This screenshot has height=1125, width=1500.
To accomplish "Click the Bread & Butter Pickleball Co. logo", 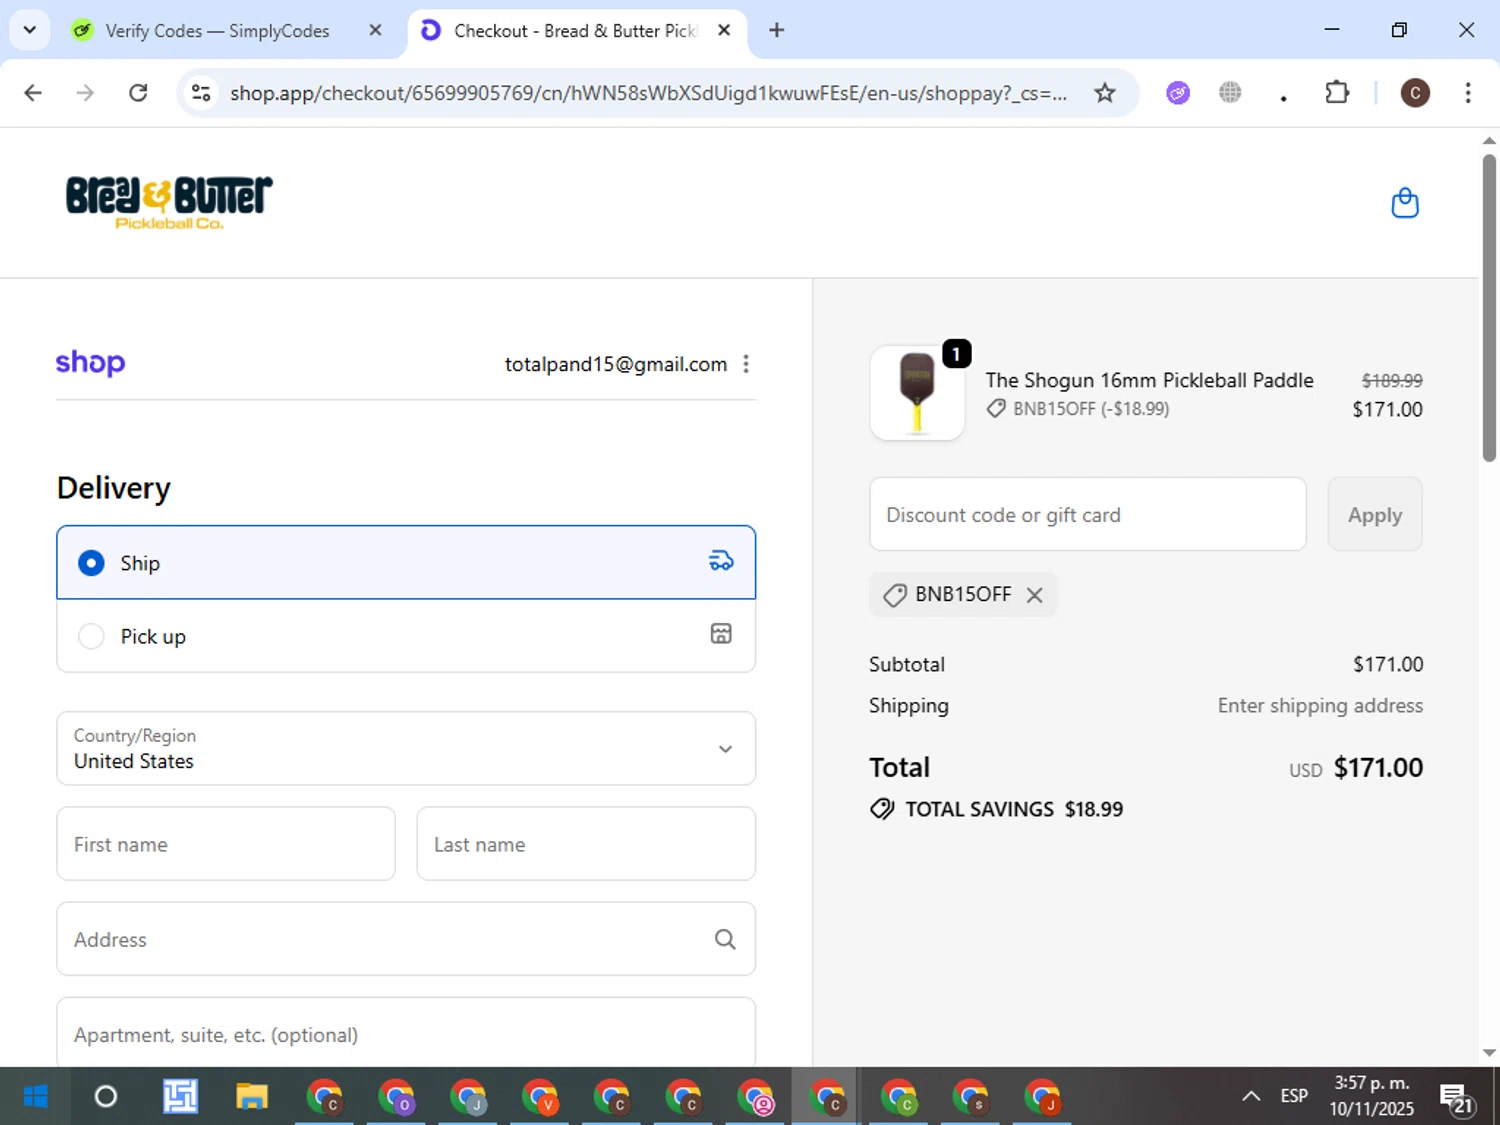I will pos(169,202).
